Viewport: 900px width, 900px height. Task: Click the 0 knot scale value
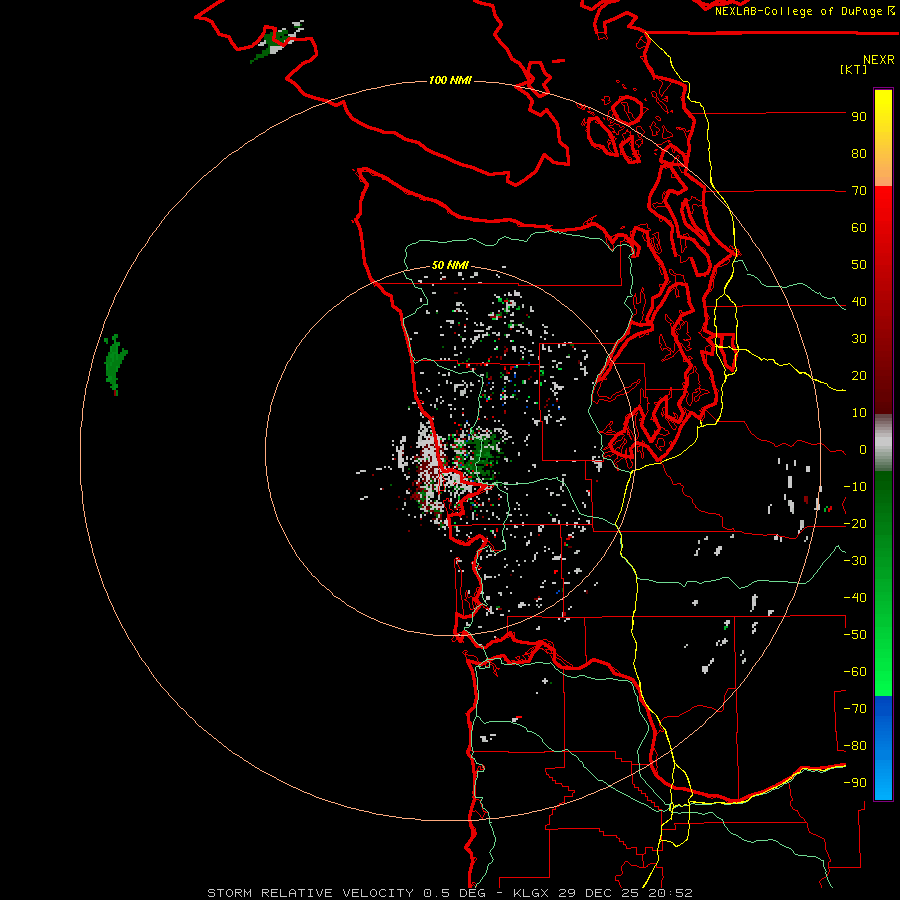tap(863, 450)
